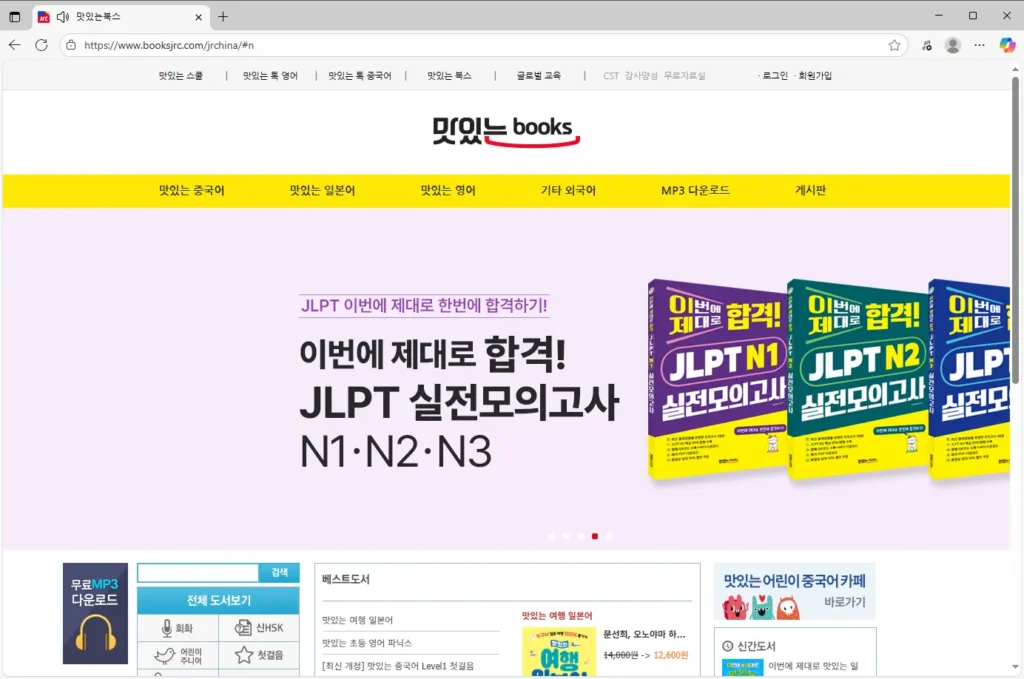Screen dimensions: 1024x679
Task: Select the fifth banner slide dot
Action: (x=609, y=536)
